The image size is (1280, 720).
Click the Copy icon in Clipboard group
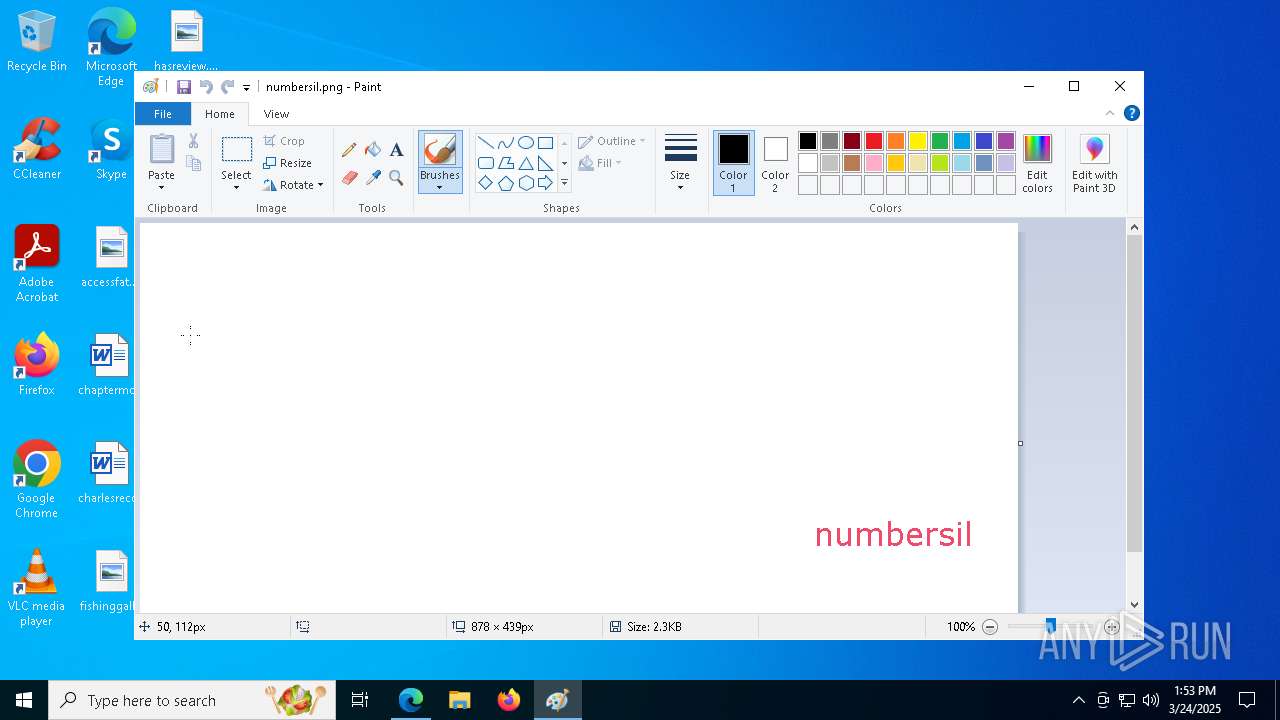pos(193,163)
